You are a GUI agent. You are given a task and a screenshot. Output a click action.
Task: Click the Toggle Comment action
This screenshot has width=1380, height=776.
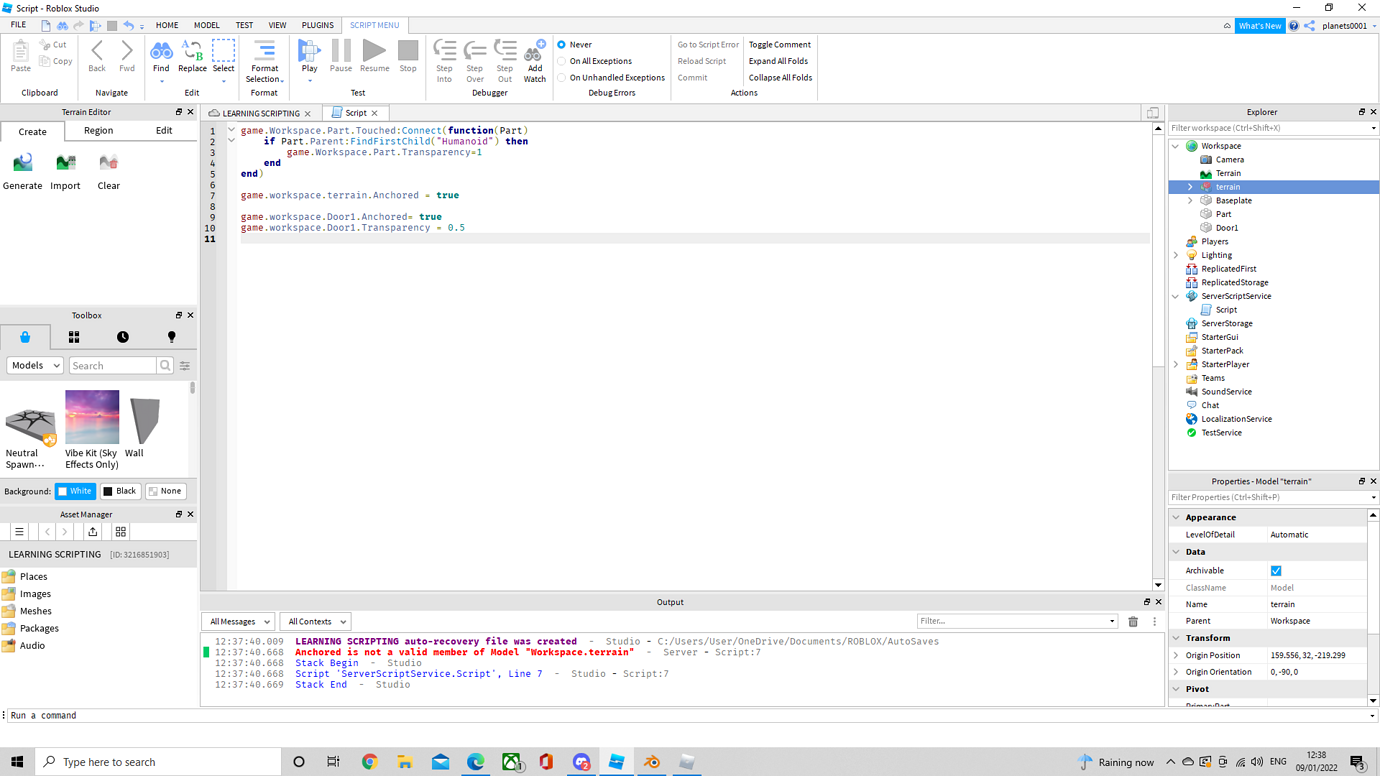coord(779,44)
